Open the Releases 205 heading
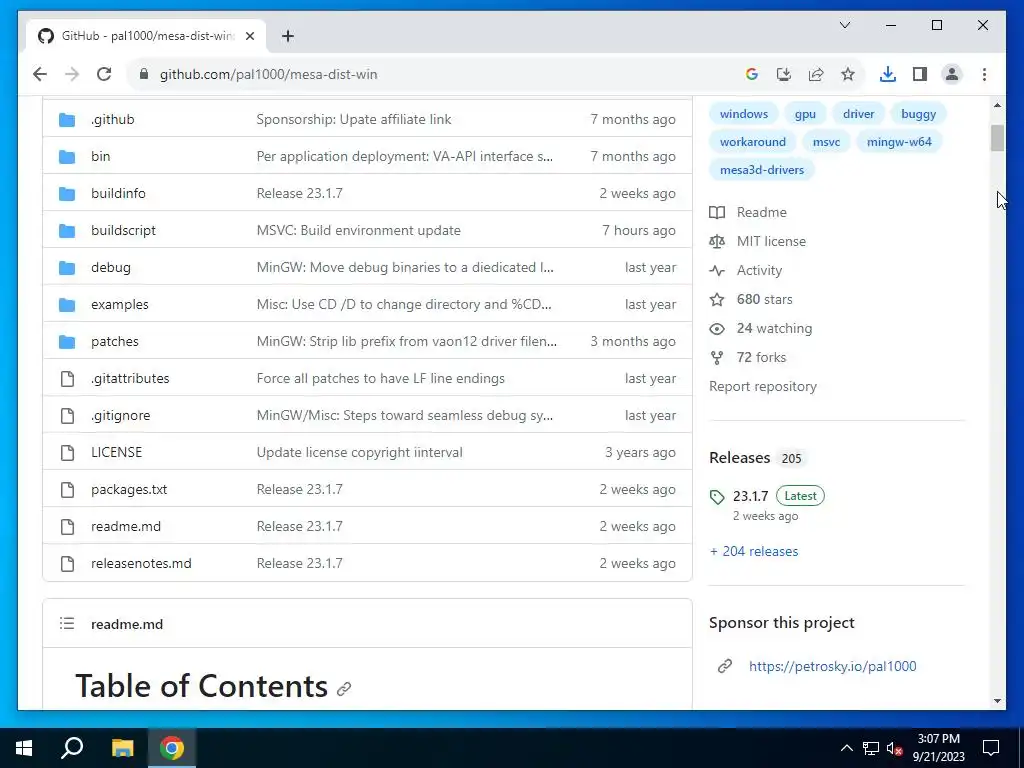This screenshot has height=768, width=1024. 756,458
